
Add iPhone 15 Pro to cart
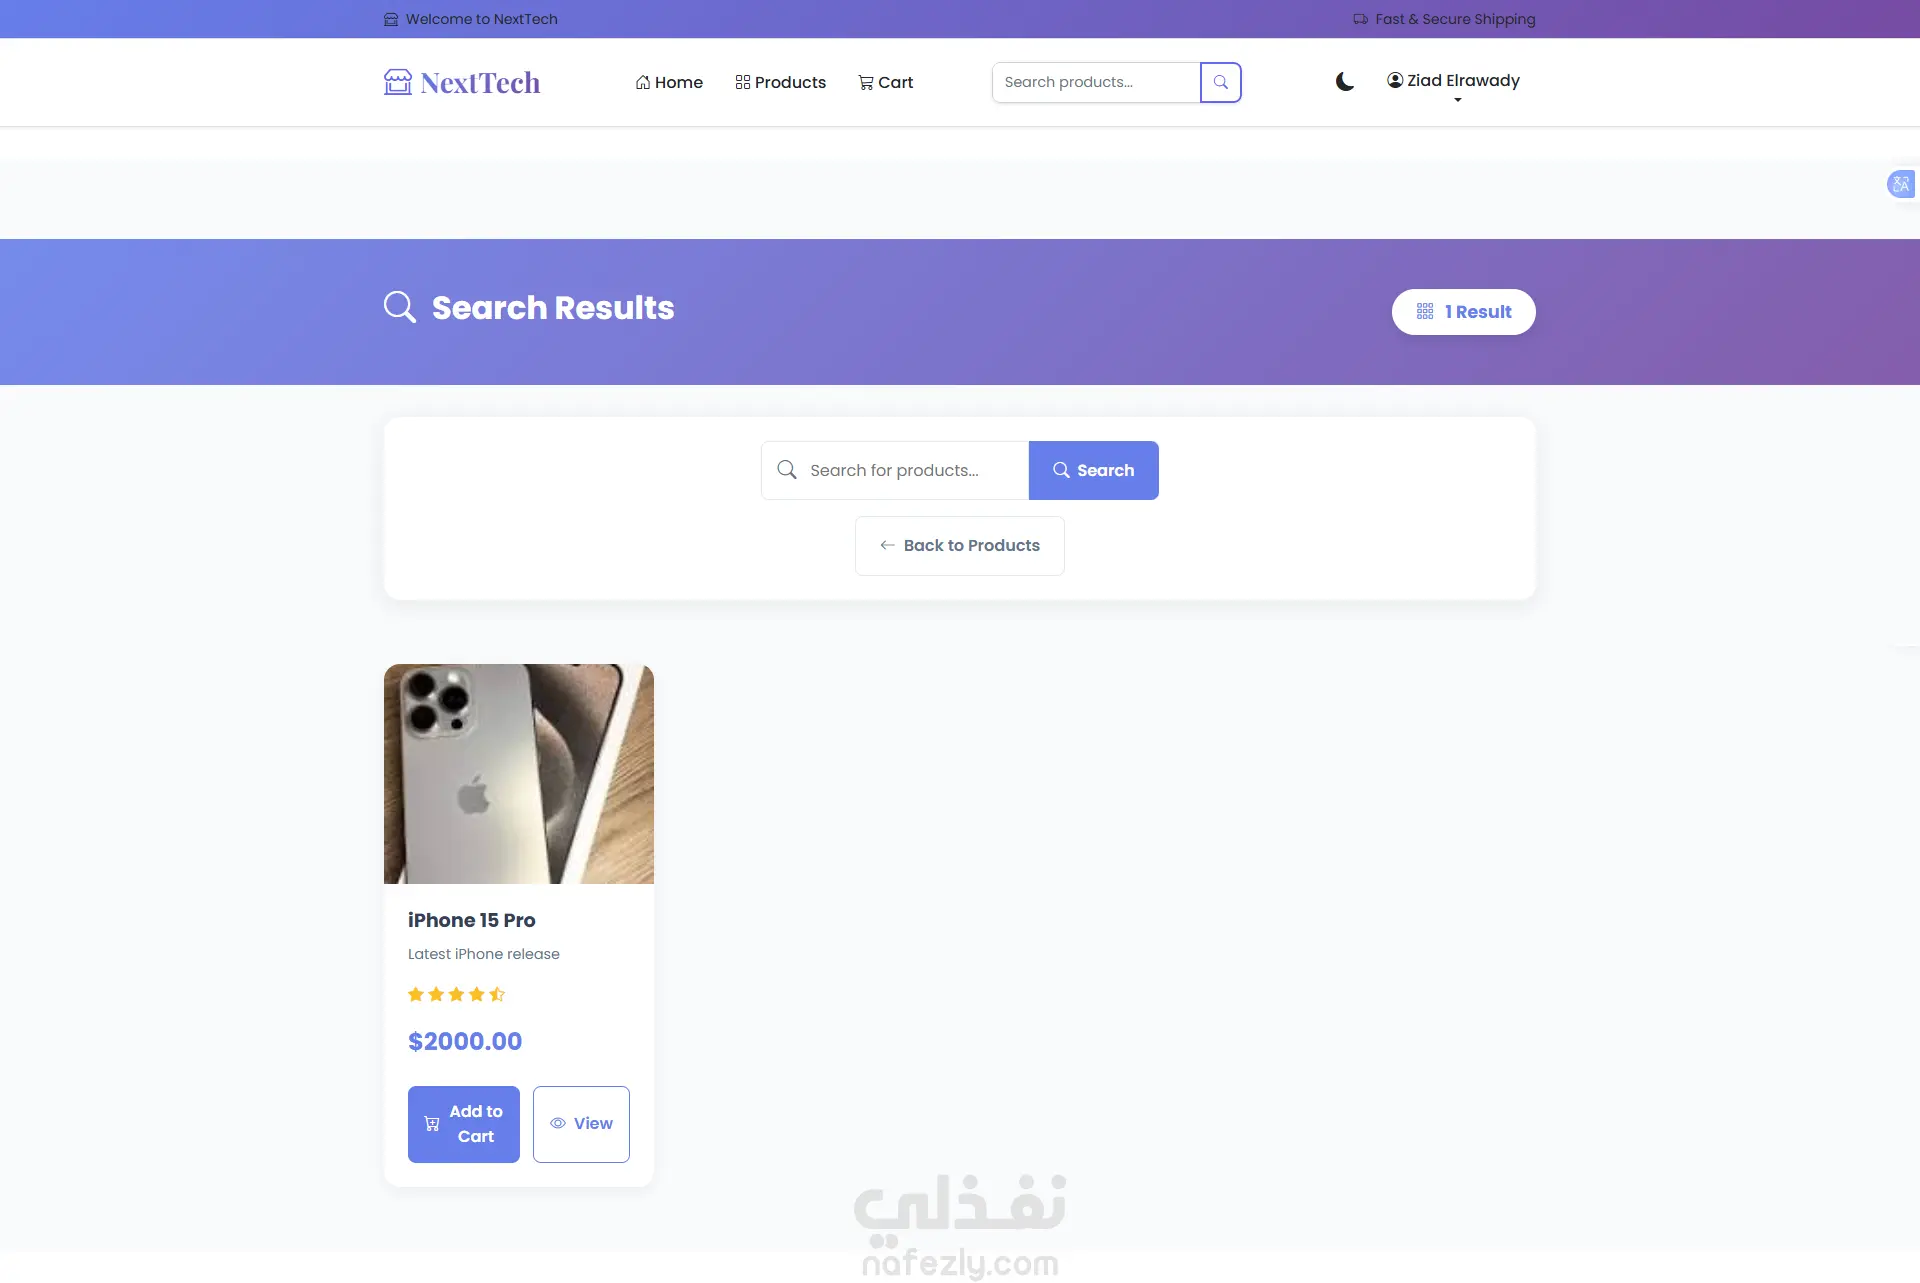click(463, 1124)
